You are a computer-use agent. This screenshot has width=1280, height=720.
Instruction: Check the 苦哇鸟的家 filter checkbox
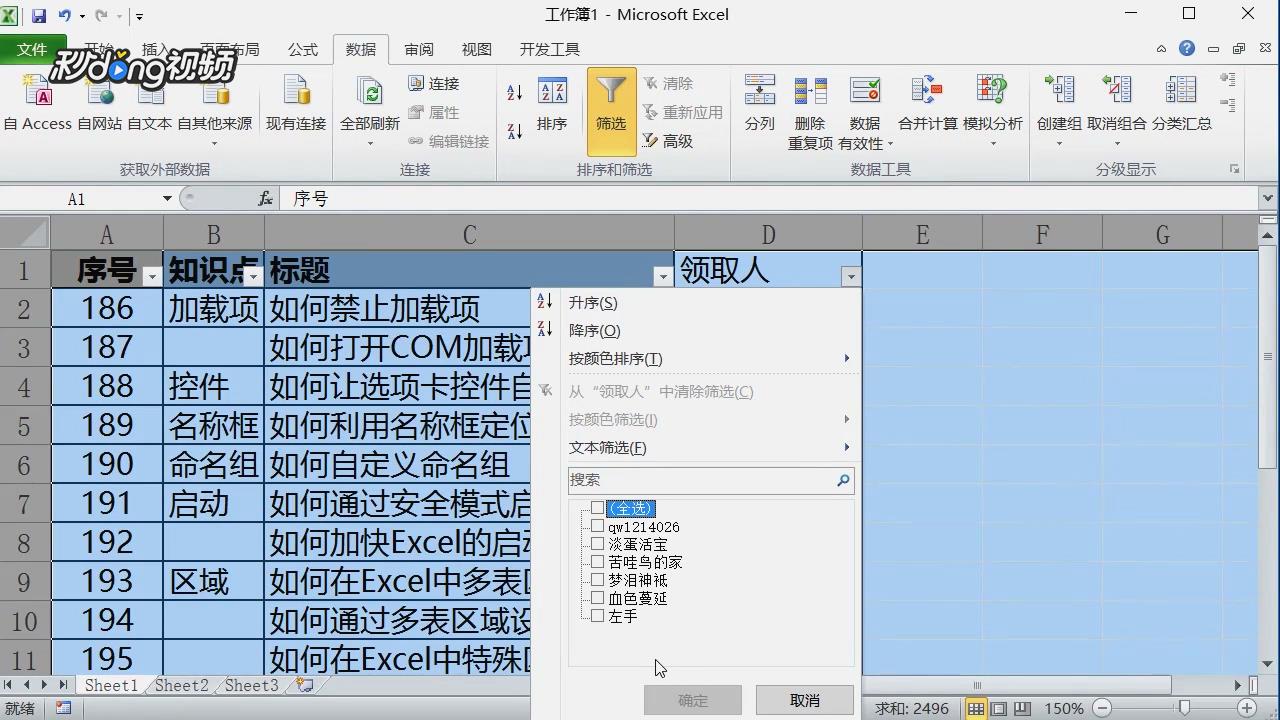tap(597, 562)
